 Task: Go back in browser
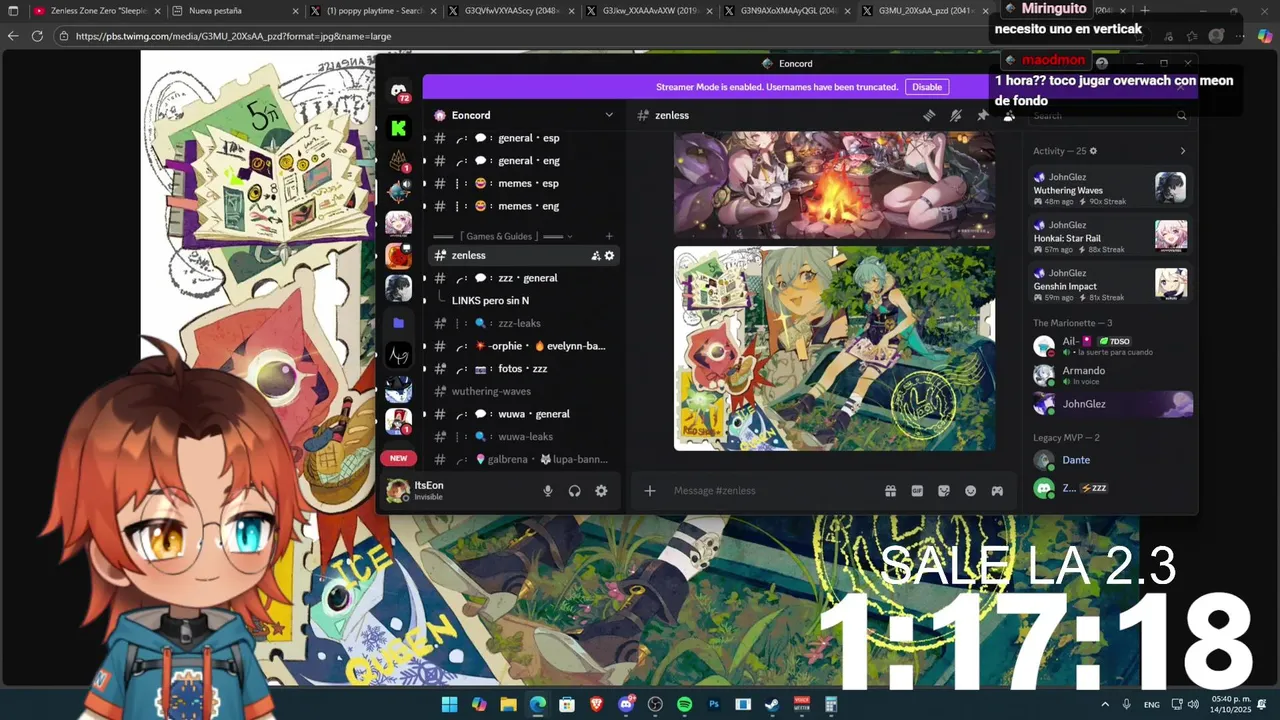(13, 36)
